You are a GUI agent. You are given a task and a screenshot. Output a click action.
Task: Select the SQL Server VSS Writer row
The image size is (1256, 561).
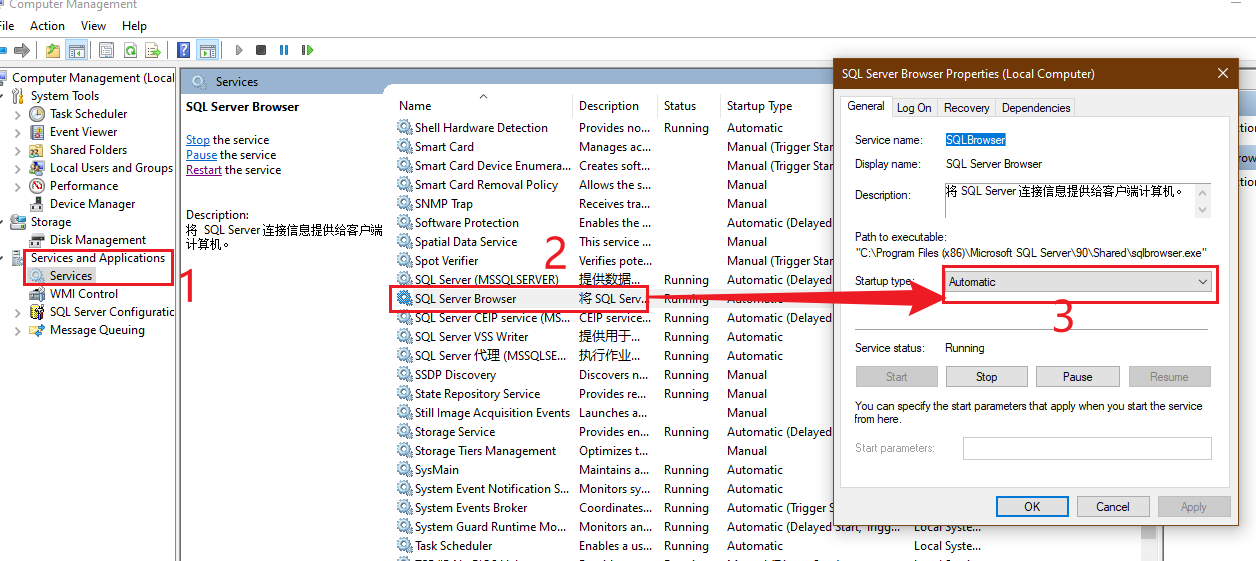[x=613, y=337]
